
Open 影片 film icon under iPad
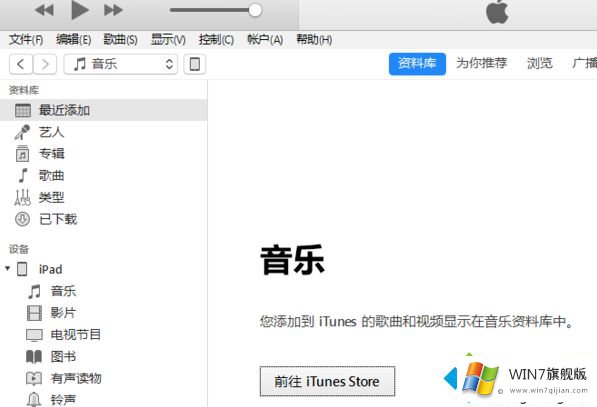tap(34, 313)
